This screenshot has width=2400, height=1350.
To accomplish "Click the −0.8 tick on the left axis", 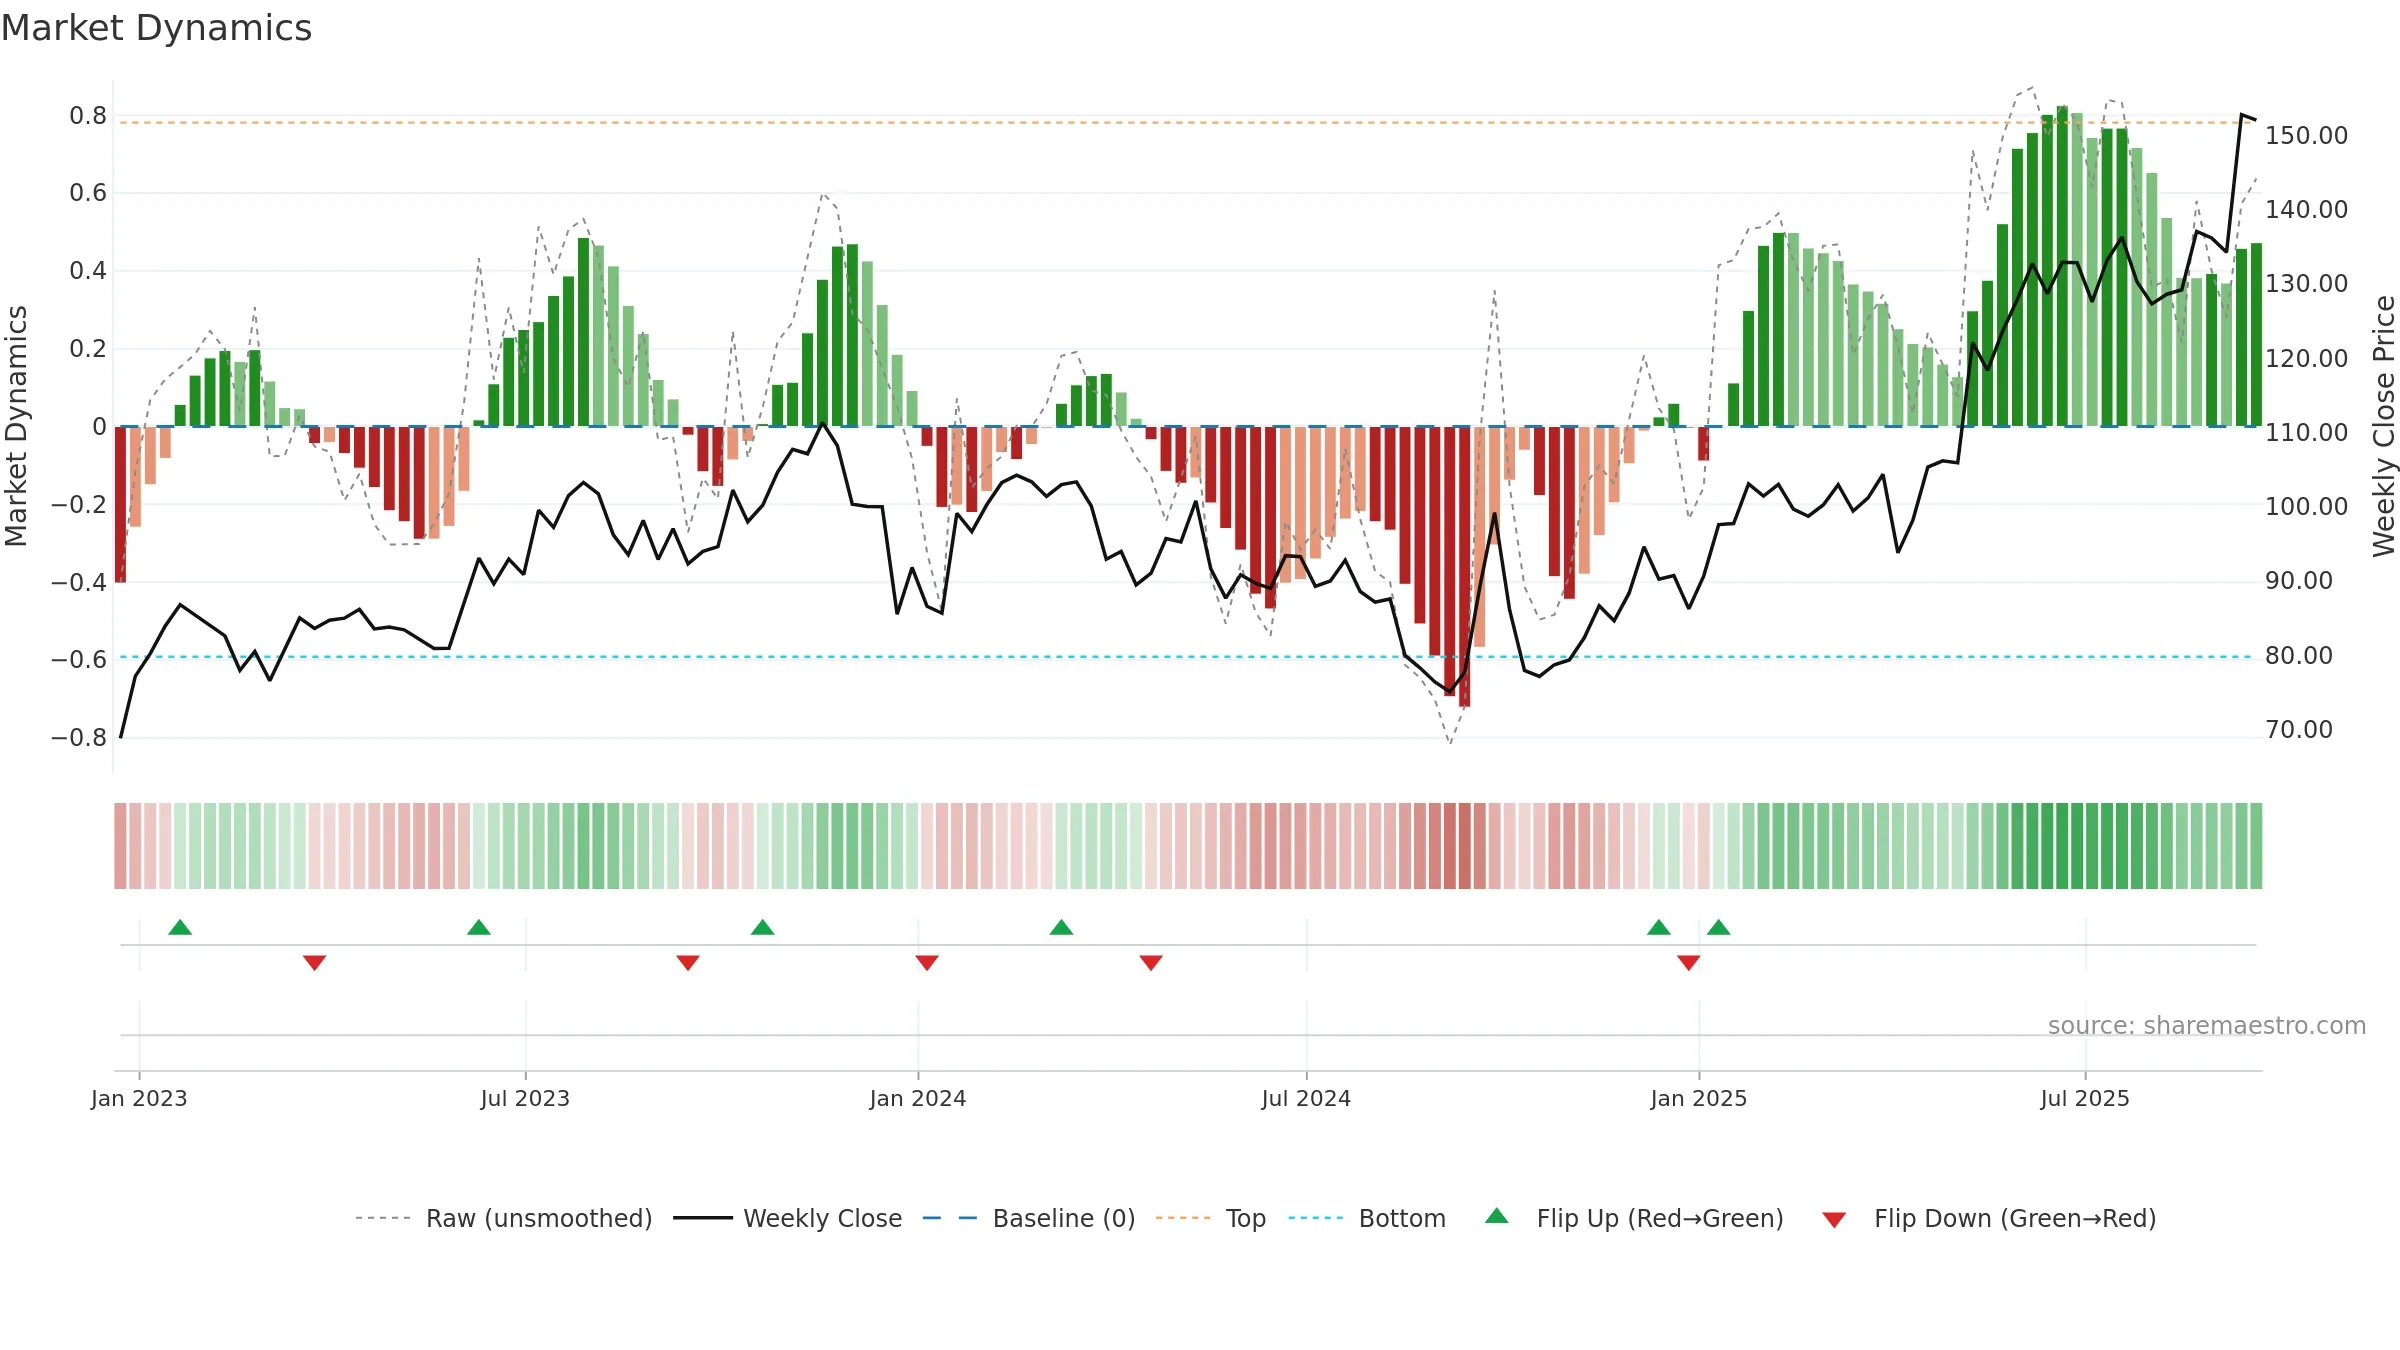I will [79, 737].
